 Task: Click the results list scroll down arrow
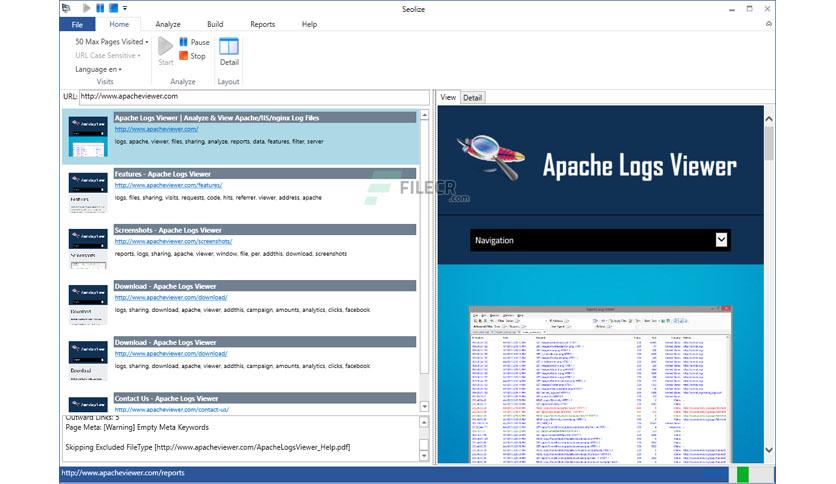point(424,407)
